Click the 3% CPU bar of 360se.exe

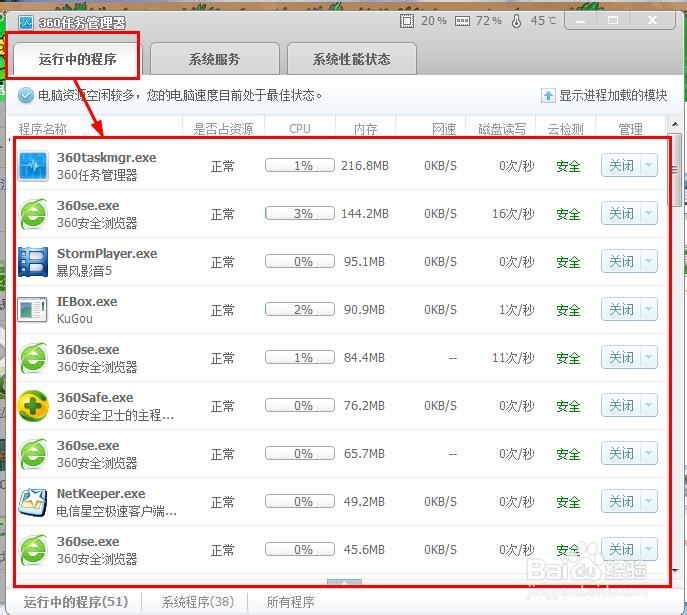[300, 213]
